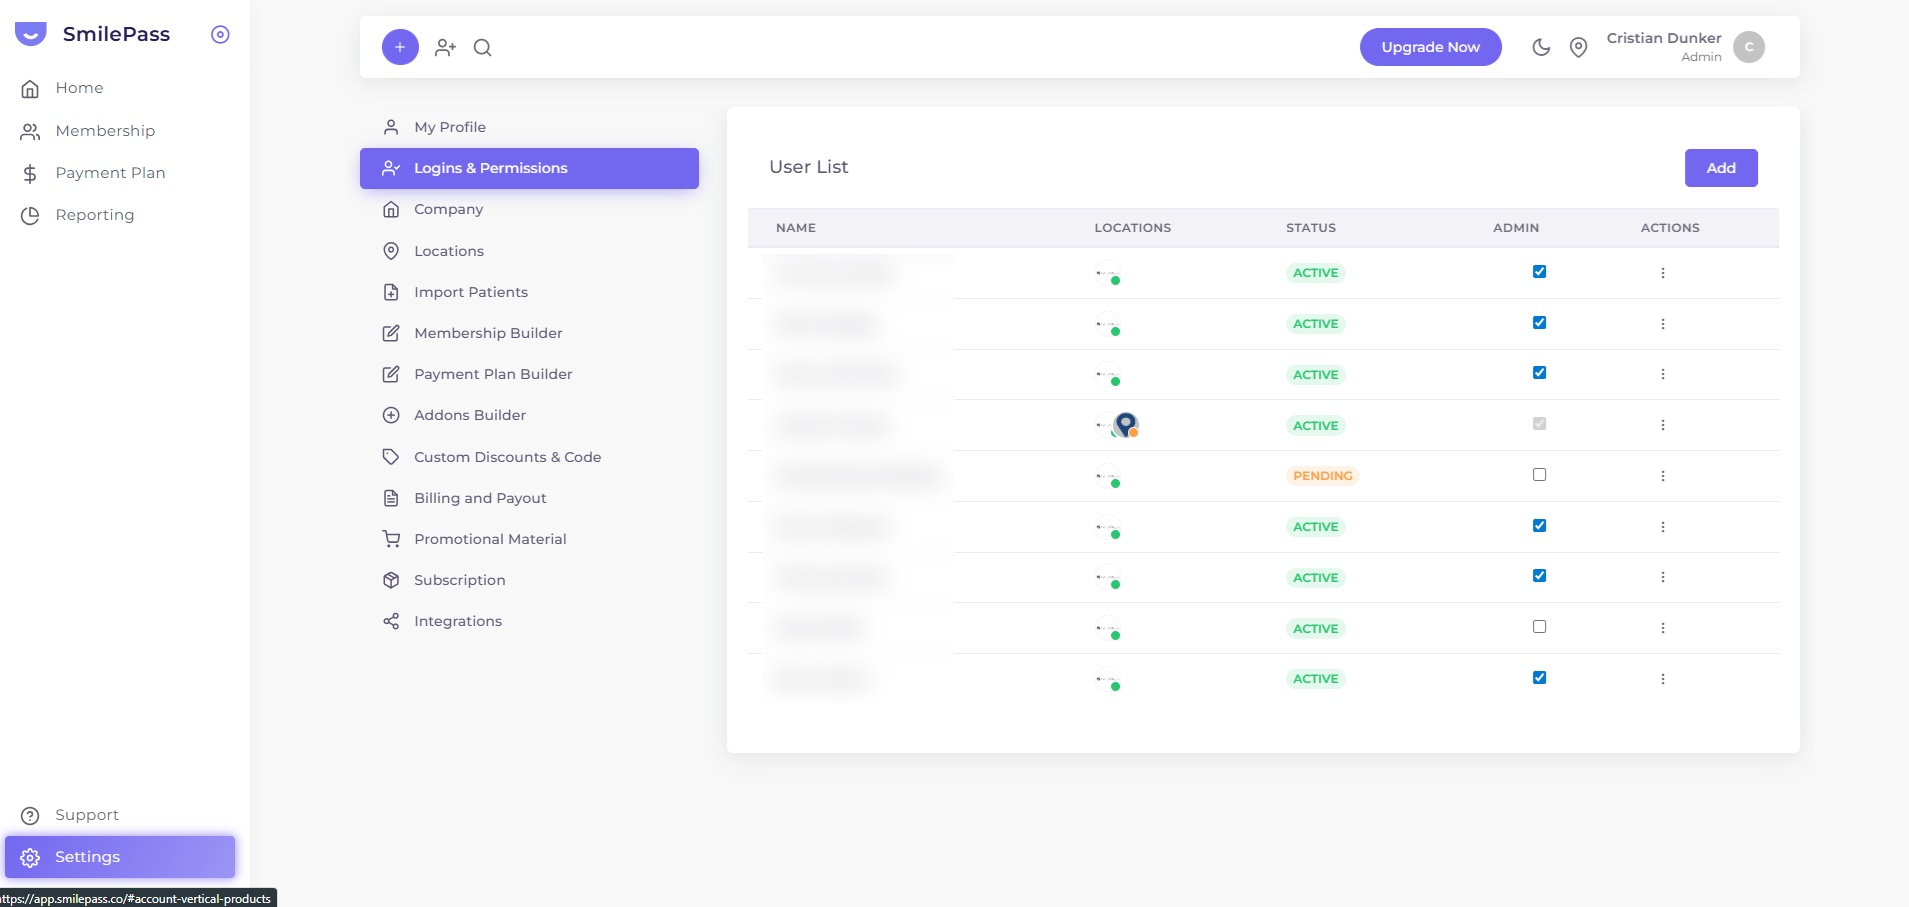
Task: Toggle admin checkbox in last user row
Action: [1540, 678]
